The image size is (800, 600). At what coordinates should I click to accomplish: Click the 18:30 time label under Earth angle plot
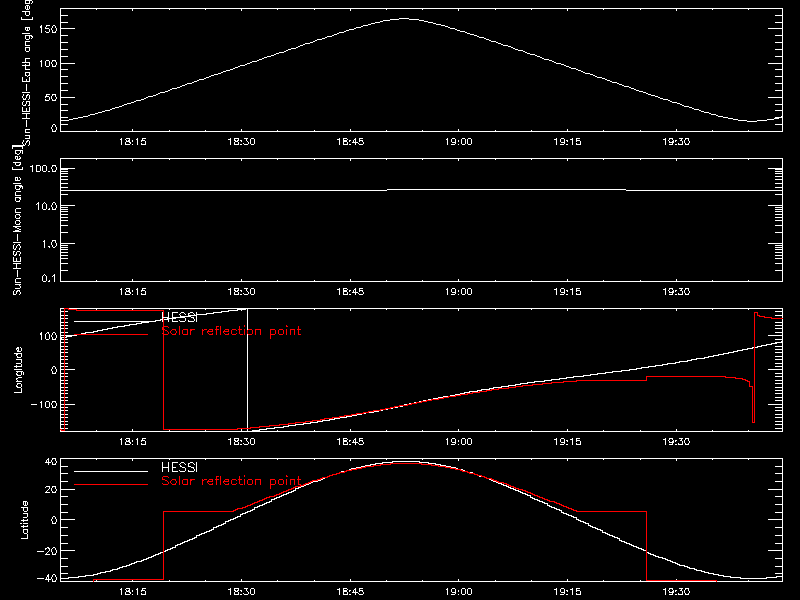(241, 142)
